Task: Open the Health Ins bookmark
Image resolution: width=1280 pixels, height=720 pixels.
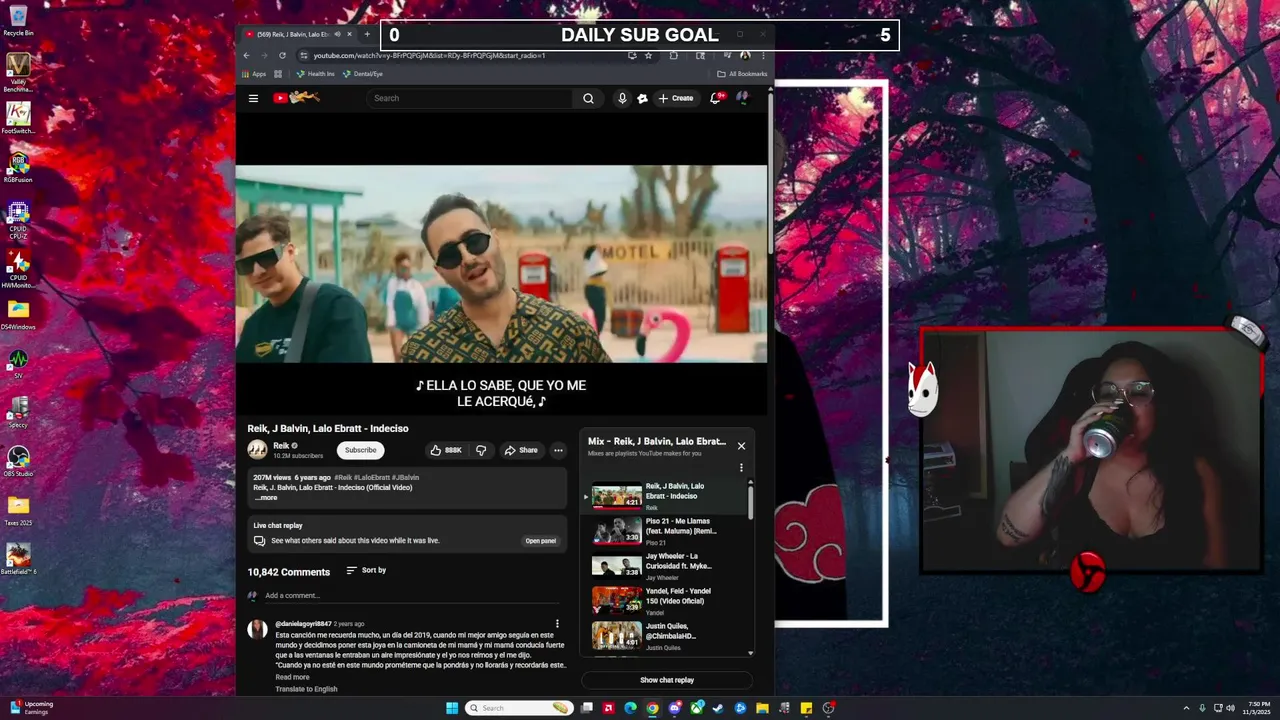Action: [315, 74]
